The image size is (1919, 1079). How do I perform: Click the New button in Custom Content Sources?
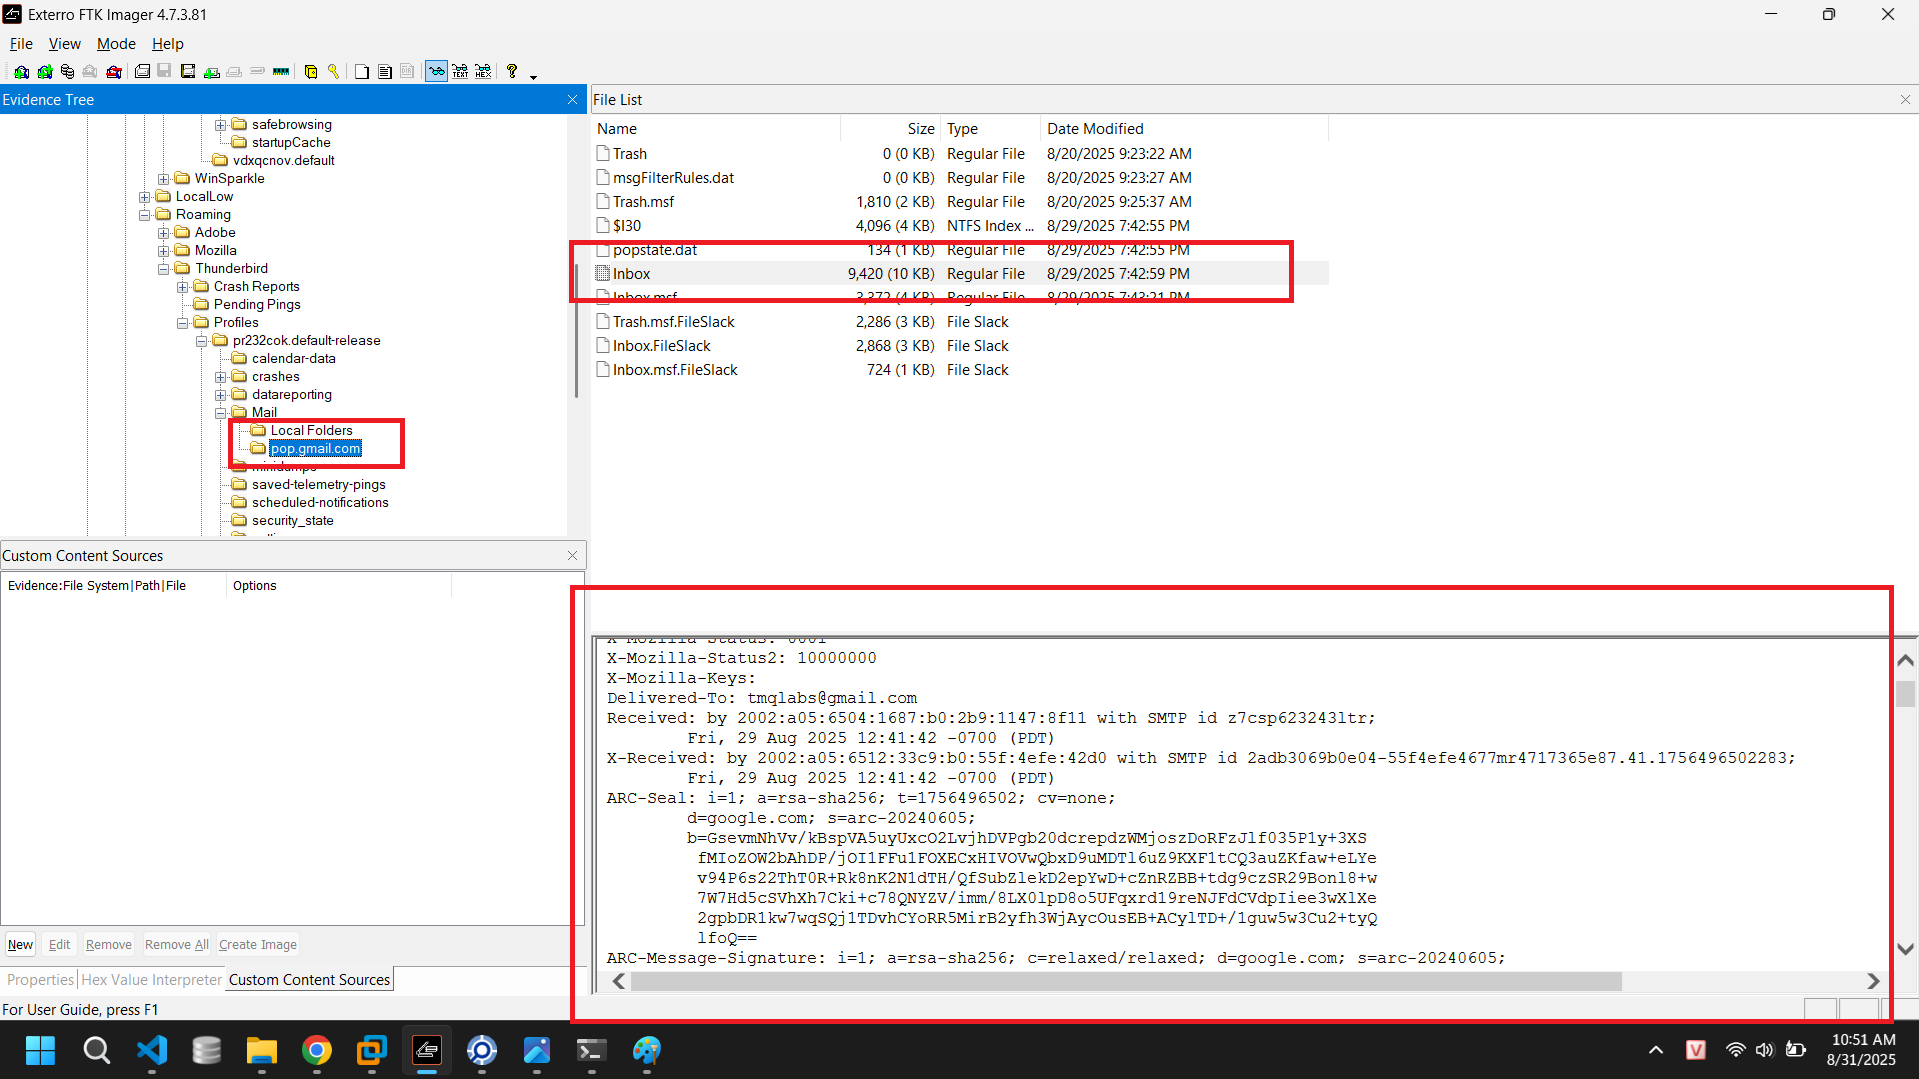coord(20,945)
